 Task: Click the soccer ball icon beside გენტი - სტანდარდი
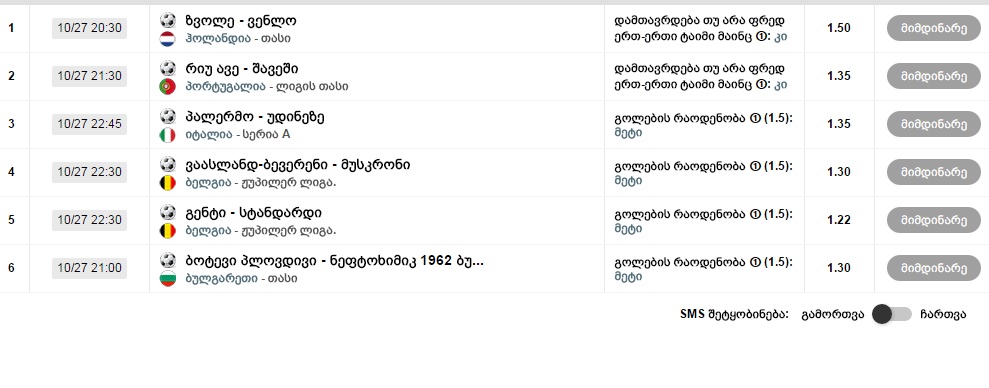click(168, 212)
